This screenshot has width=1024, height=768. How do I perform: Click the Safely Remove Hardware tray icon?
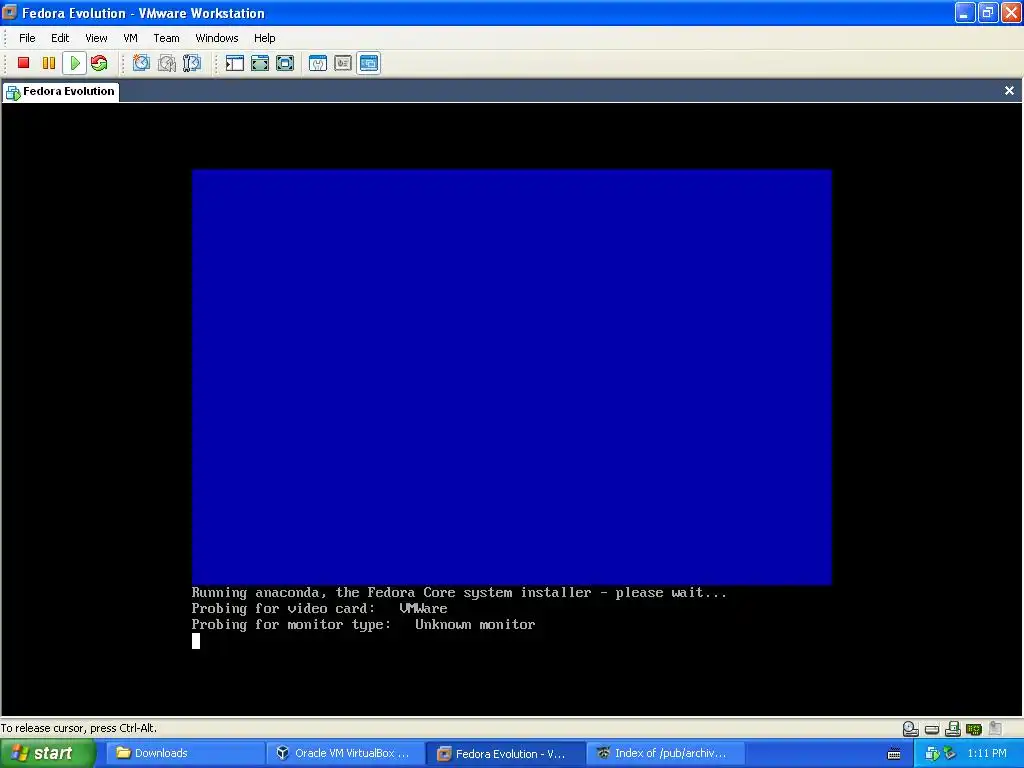950,754
